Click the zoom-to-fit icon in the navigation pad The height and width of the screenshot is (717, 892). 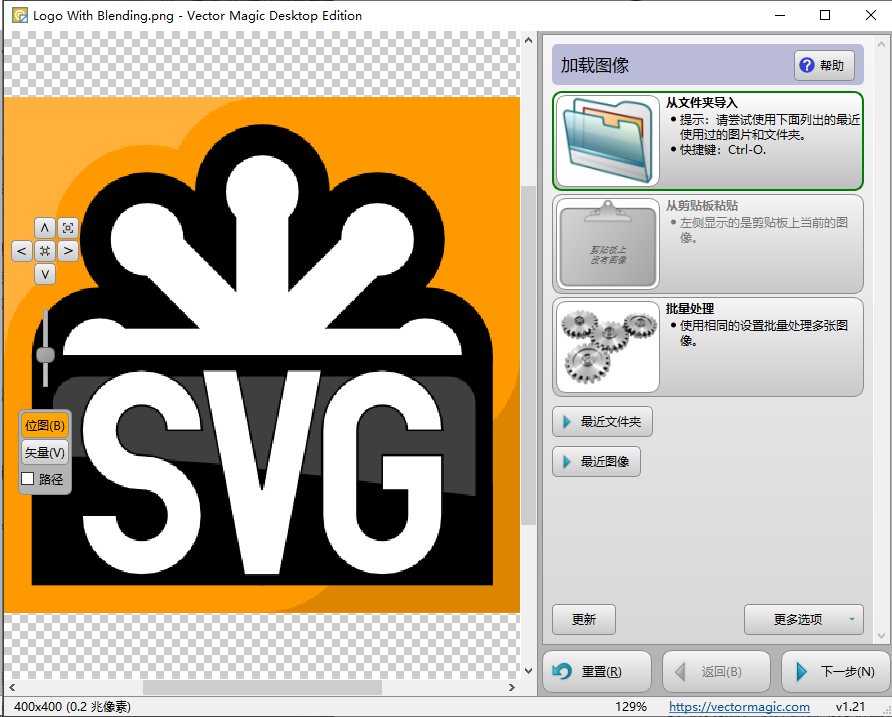pyautogui.click(x=68, y=228)
